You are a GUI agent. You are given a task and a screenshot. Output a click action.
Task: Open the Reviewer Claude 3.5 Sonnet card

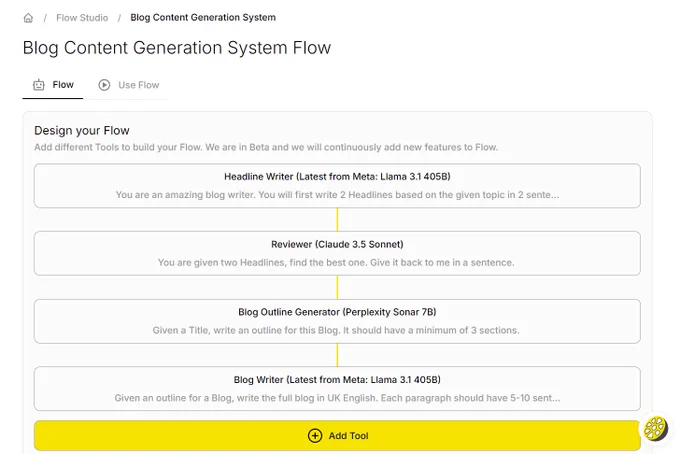coord(337,253)
